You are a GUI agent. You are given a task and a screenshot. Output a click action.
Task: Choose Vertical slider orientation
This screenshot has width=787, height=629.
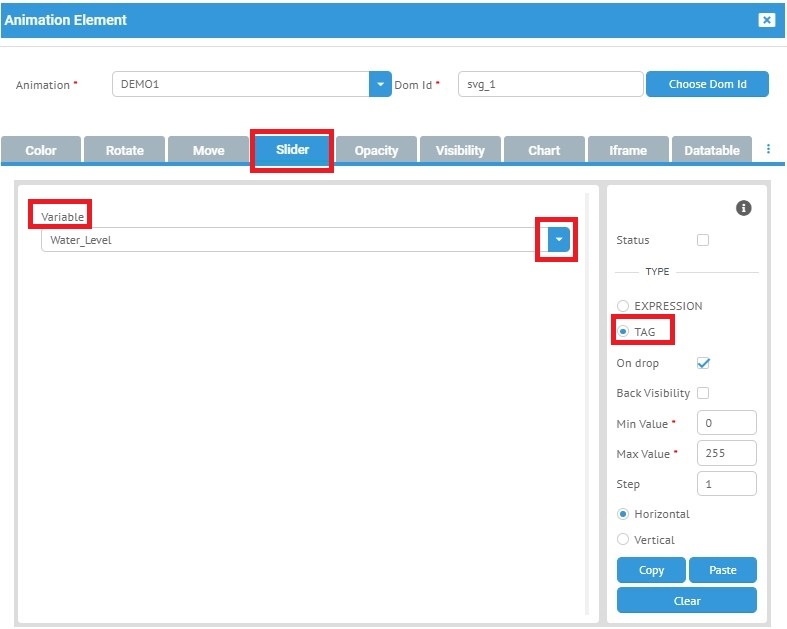(624, 540)
